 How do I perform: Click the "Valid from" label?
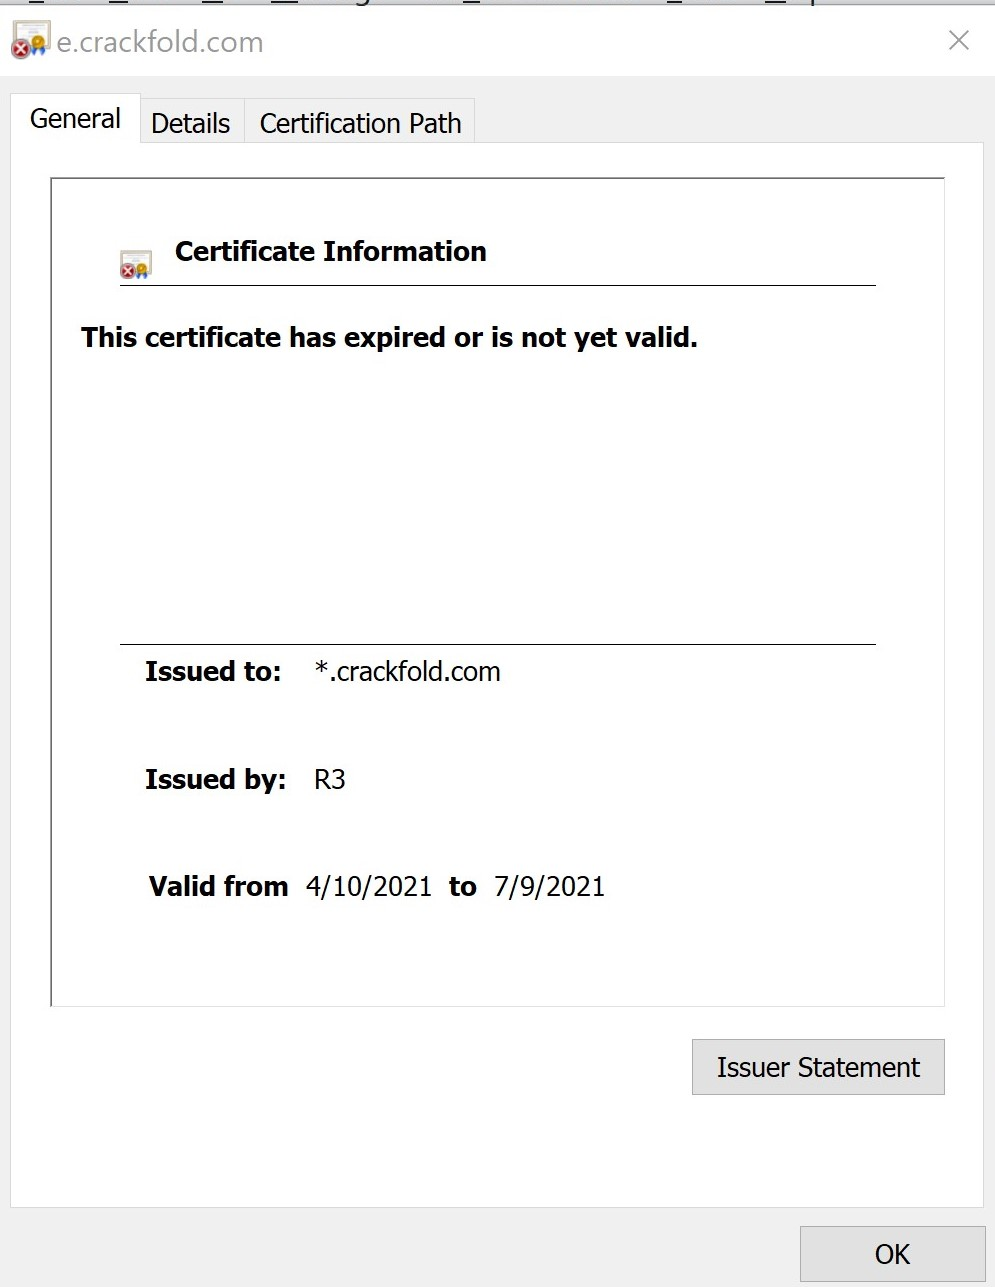tap(218, 886)
